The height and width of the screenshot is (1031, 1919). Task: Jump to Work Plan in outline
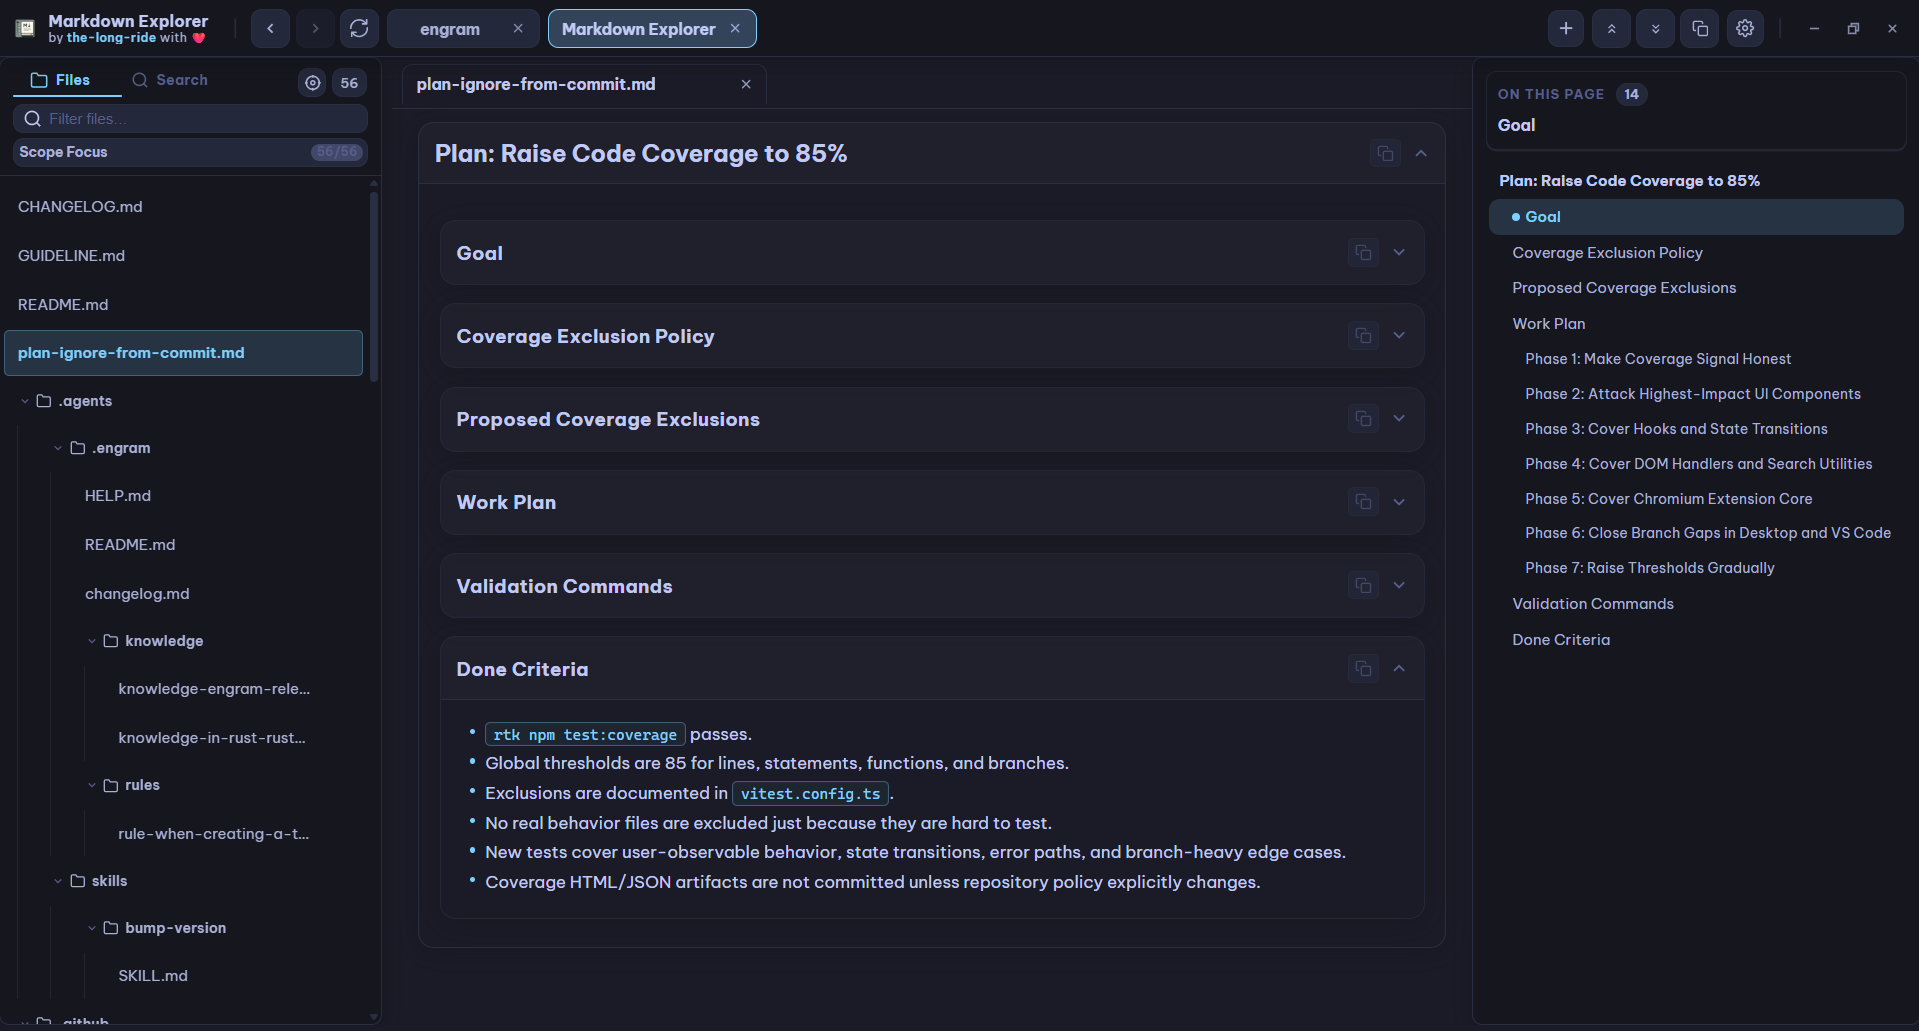tap(1548, 324)
